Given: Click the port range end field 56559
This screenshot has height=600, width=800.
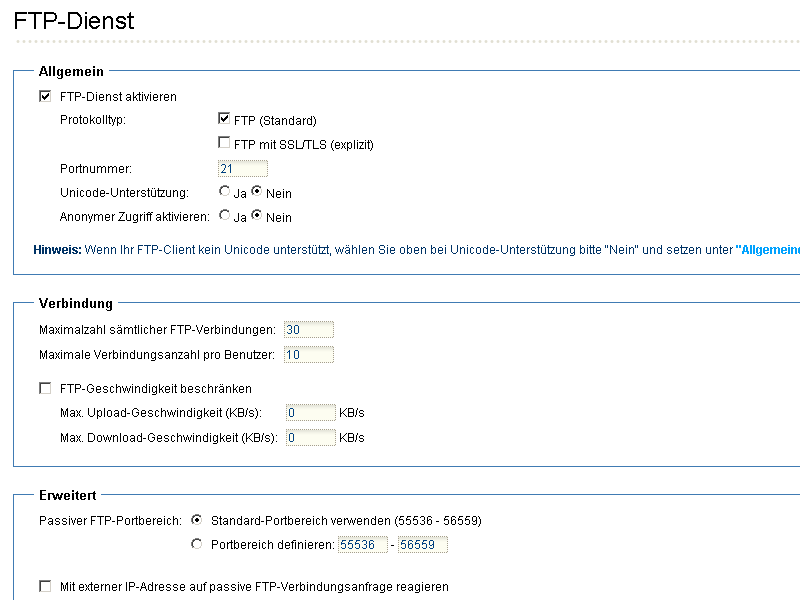Looking at the screenshot, I should click(423, 544).
